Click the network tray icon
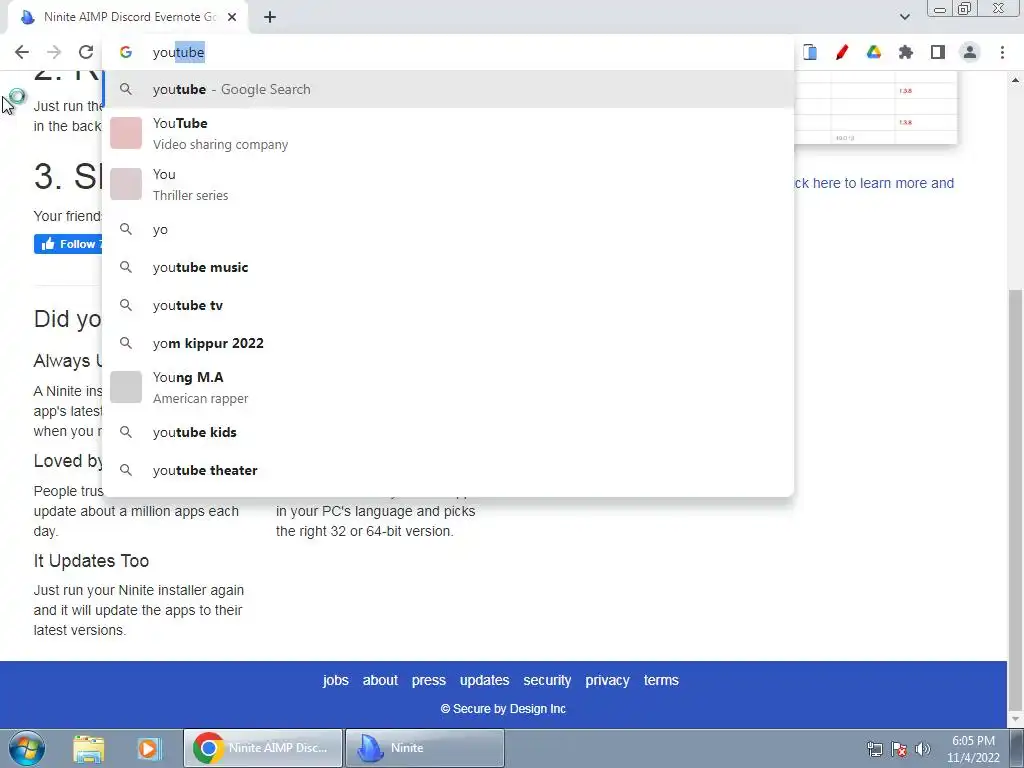This screenshot has width=1024, height=768. (x=874, y=749)
